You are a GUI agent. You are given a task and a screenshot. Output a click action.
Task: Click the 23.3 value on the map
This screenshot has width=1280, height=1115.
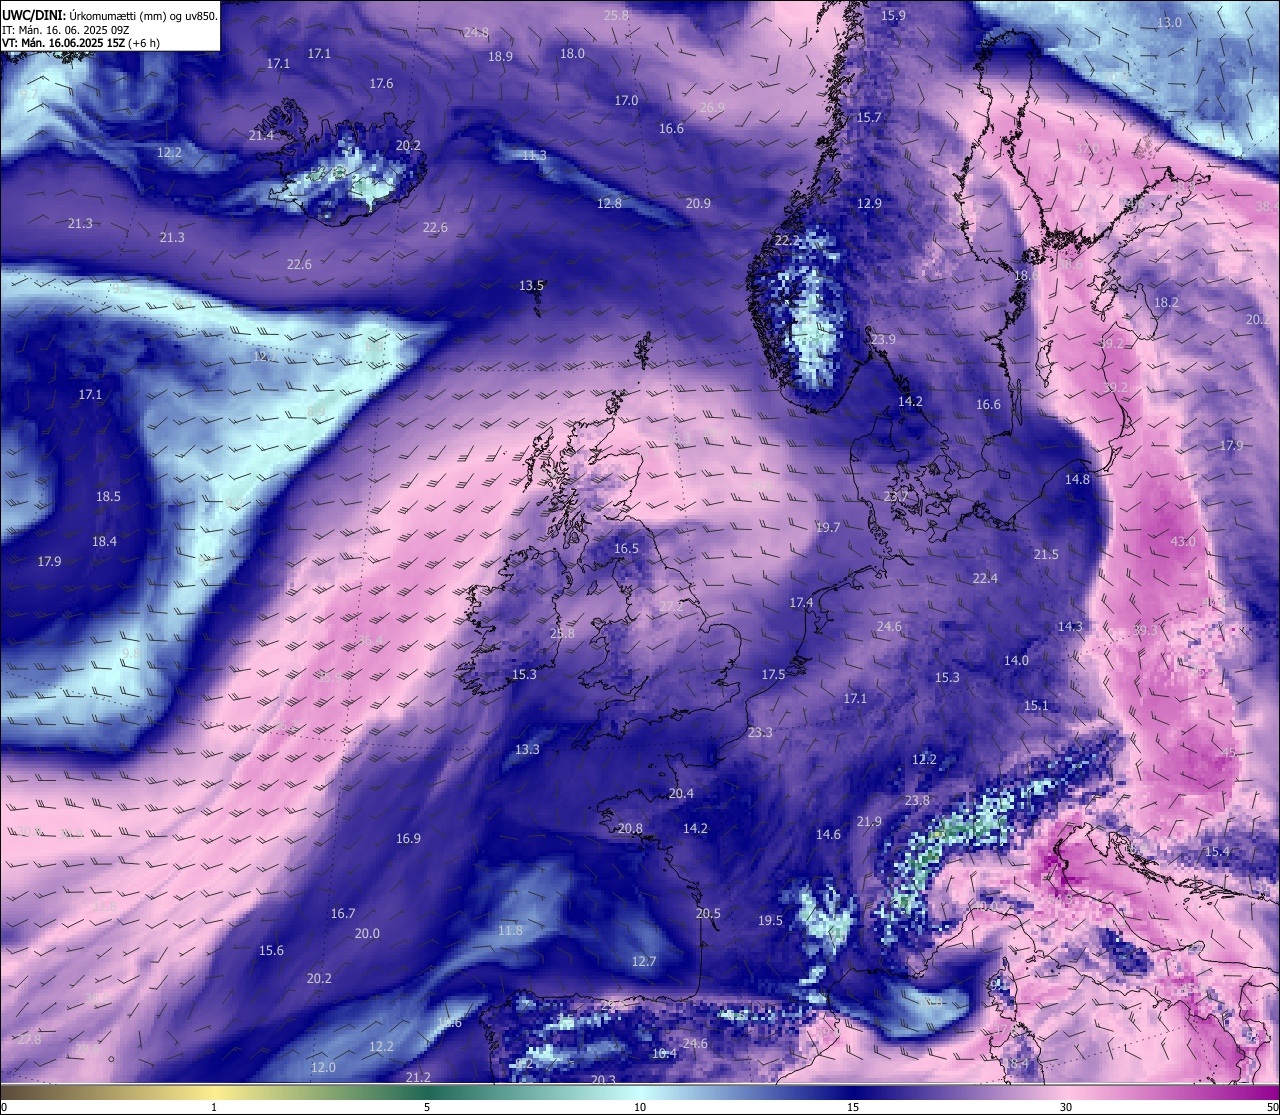pyautogui.click(x=760, y=732)
